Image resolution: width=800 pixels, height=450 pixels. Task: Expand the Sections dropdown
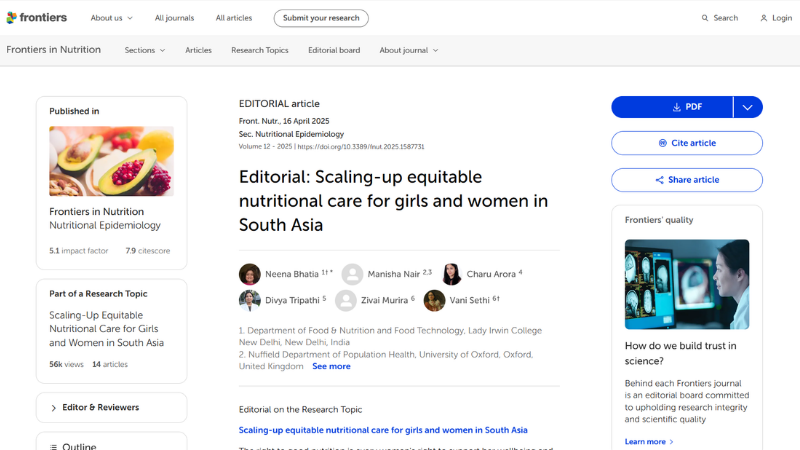point(145,50)
